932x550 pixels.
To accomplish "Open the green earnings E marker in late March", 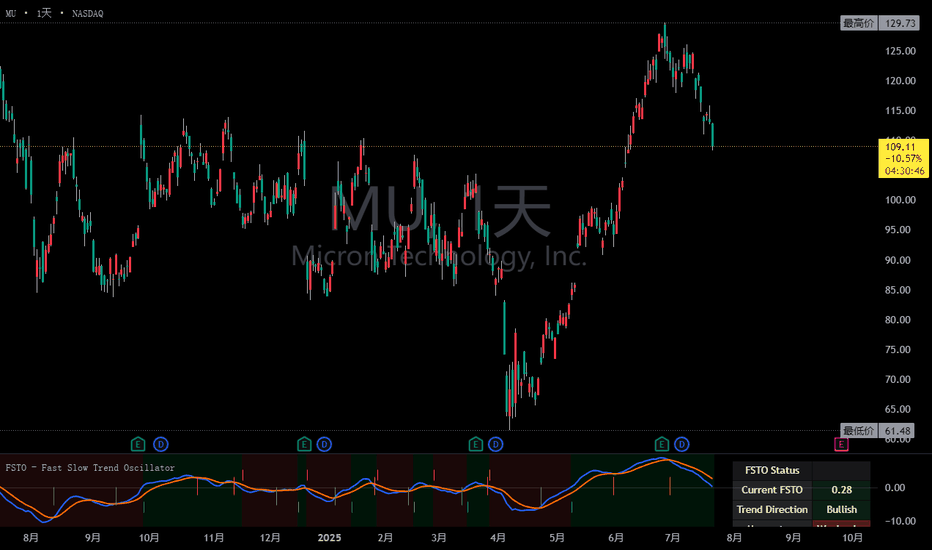I will point(476,444).
